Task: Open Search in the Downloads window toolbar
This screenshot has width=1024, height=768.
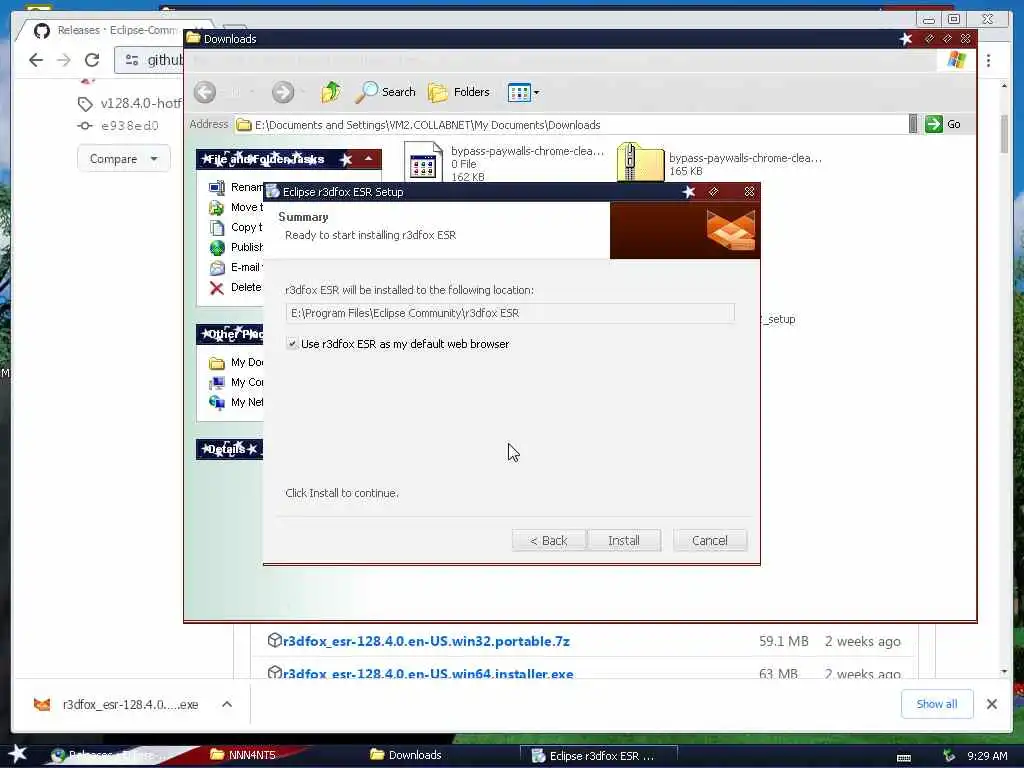Action: click(x=385, y=92)
